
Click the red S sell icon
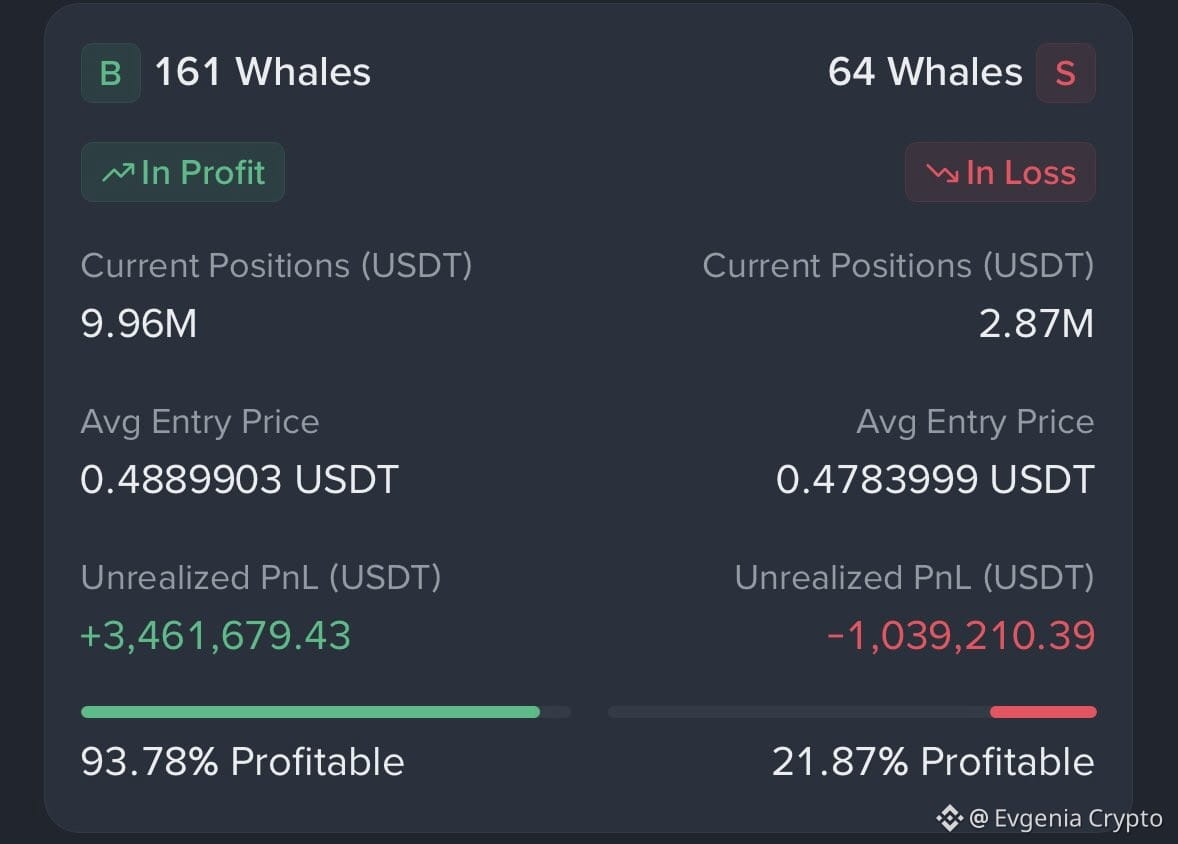(x=1065, y=73)
